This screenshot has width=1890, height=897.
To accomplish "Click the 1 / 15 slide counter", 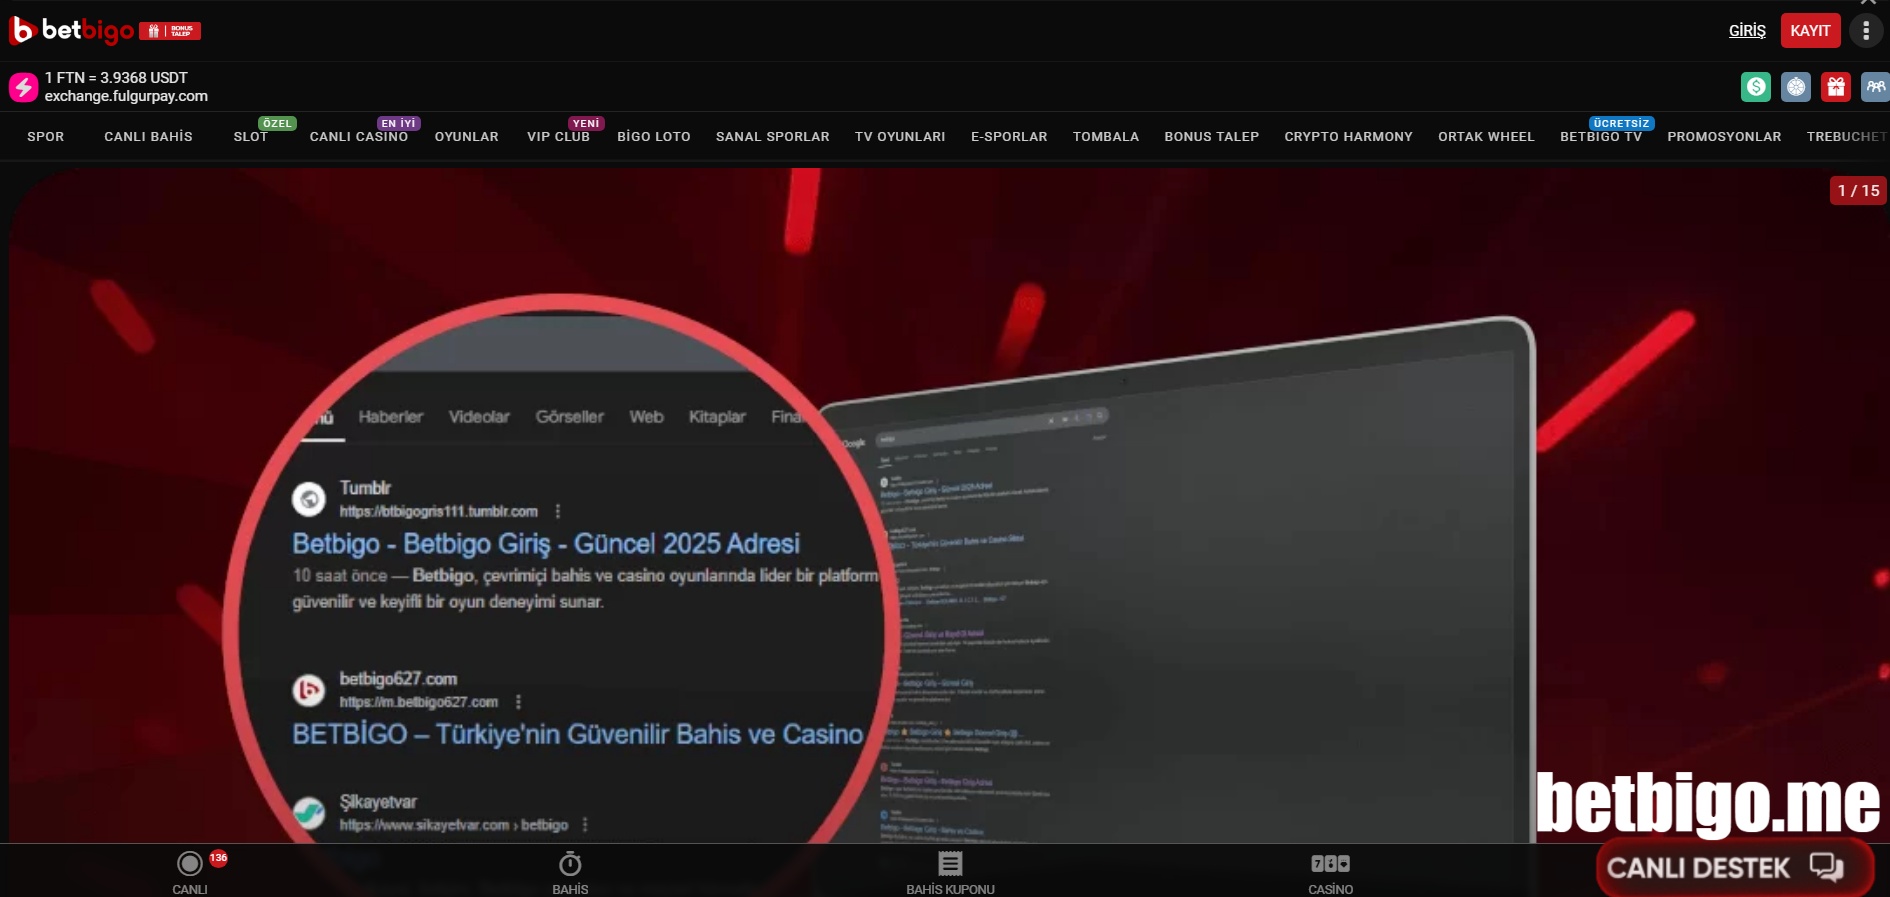I will point(1858,190).
